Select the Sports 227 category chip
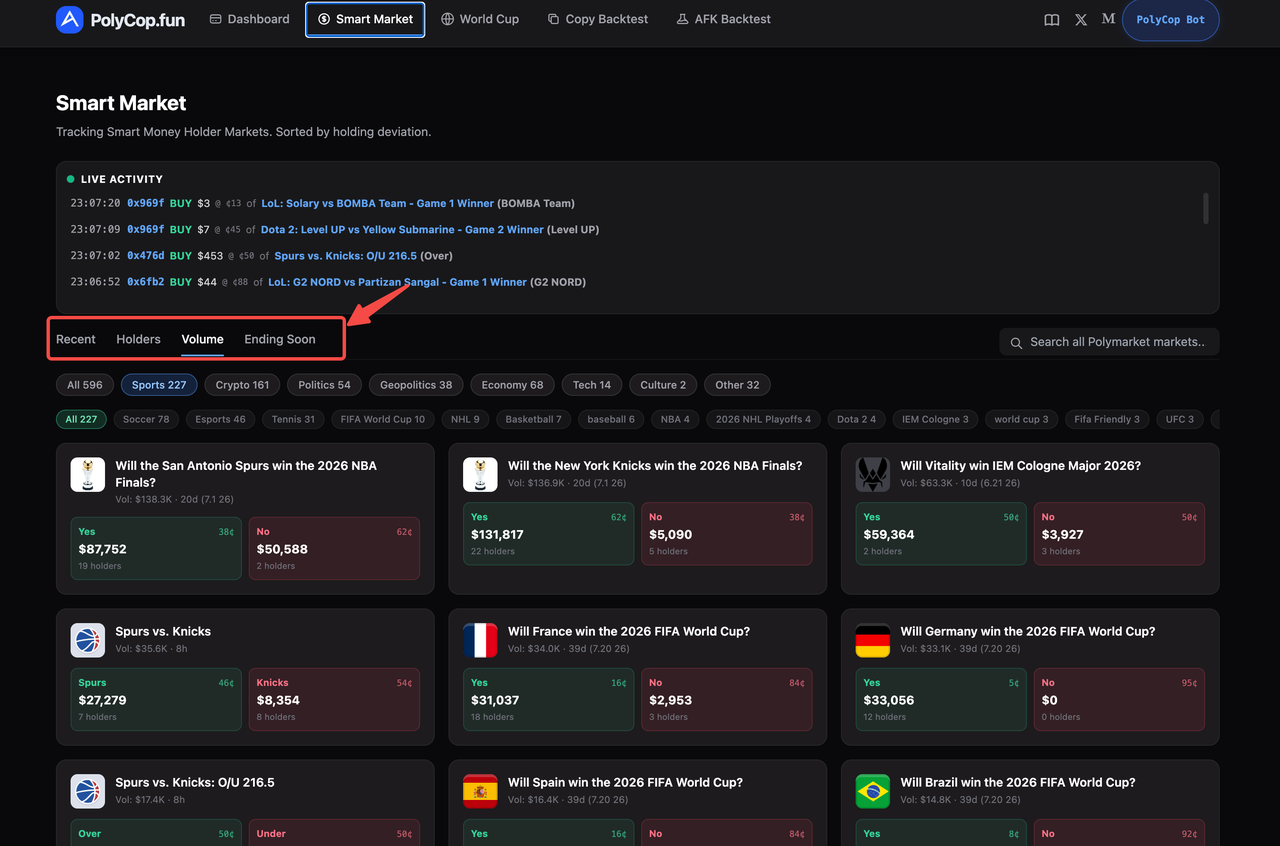Screen dimensions: 1280x846 click(x=159, y=385)
